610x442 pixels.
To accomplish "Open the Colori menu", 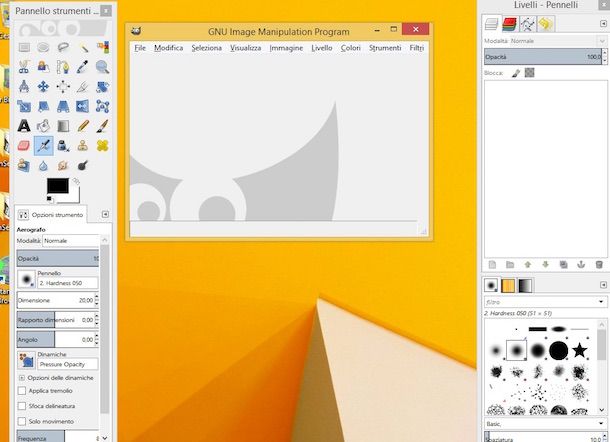I will click(x=351, y=48).
